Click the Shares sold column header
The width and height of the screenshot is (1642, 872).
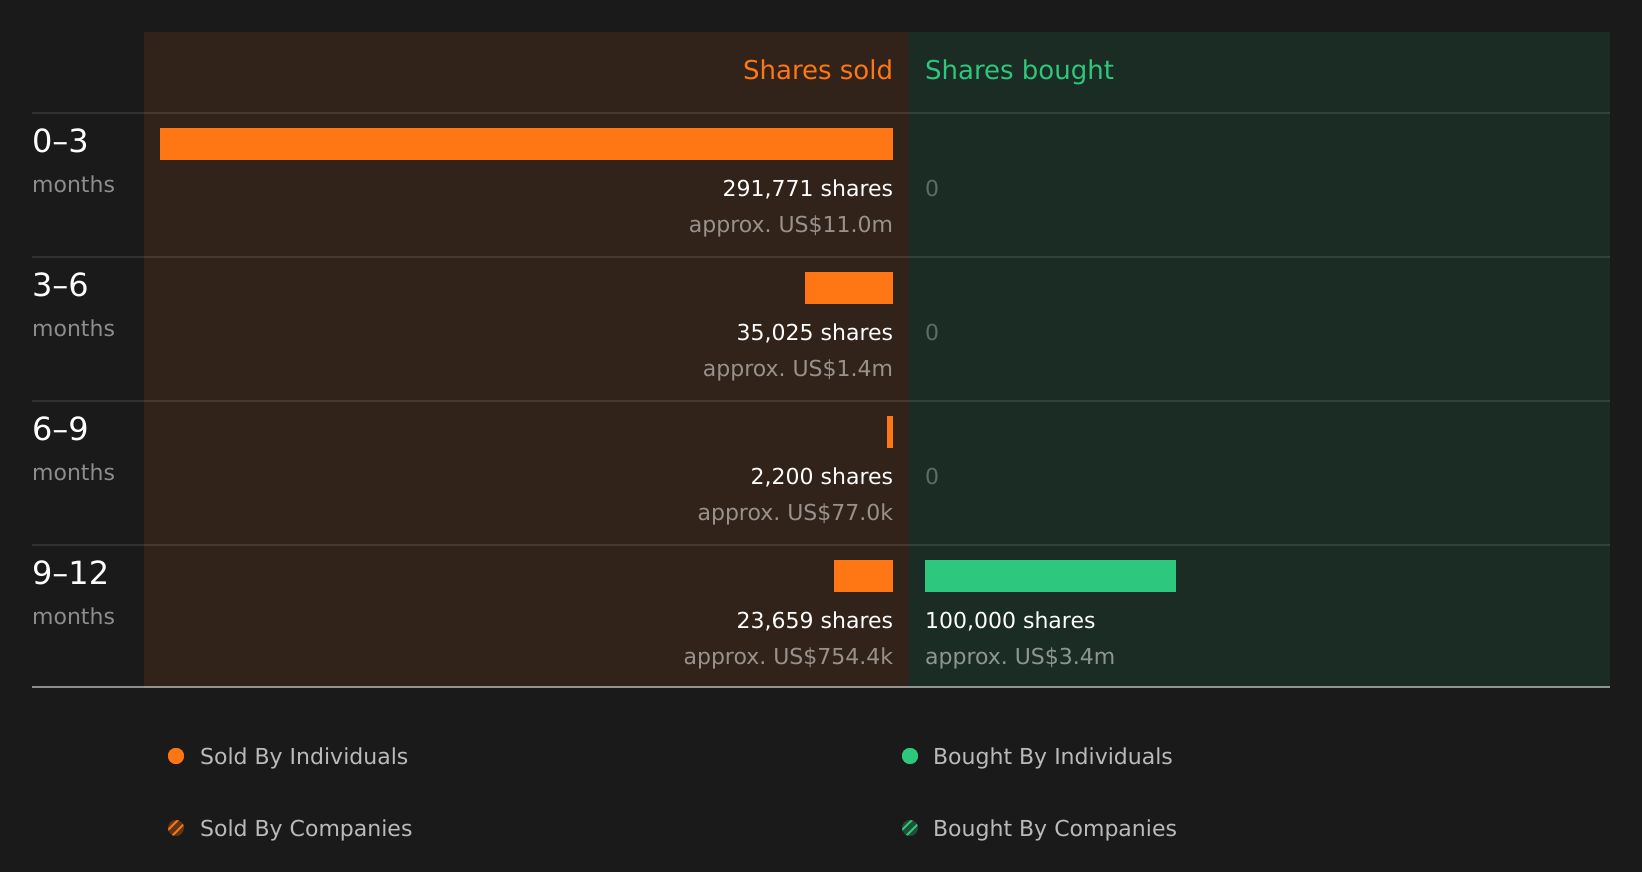817,70
